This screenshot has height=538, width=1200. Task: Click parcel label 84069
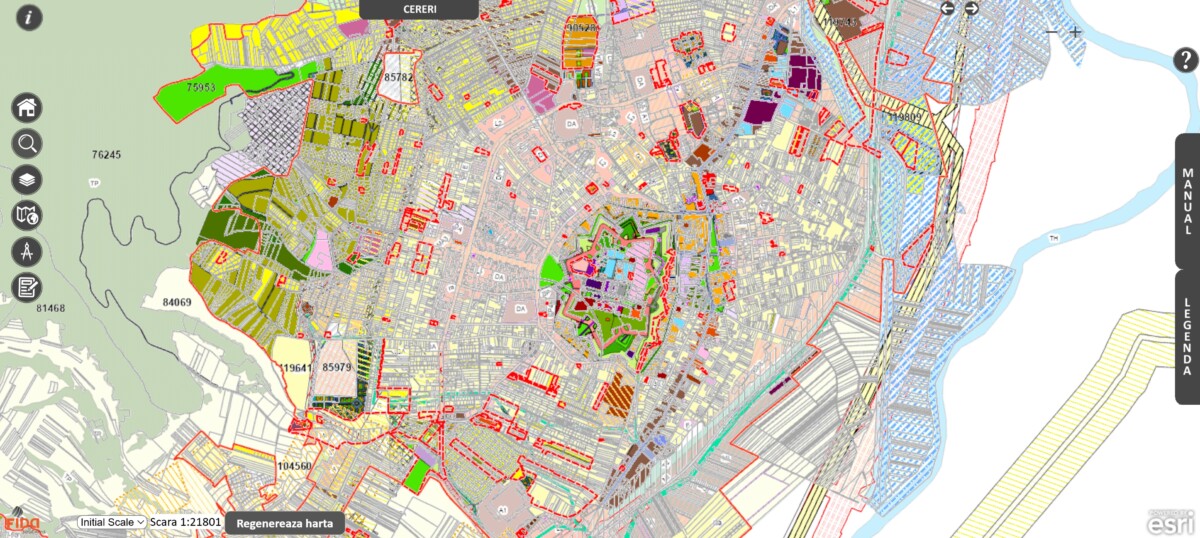176,301
